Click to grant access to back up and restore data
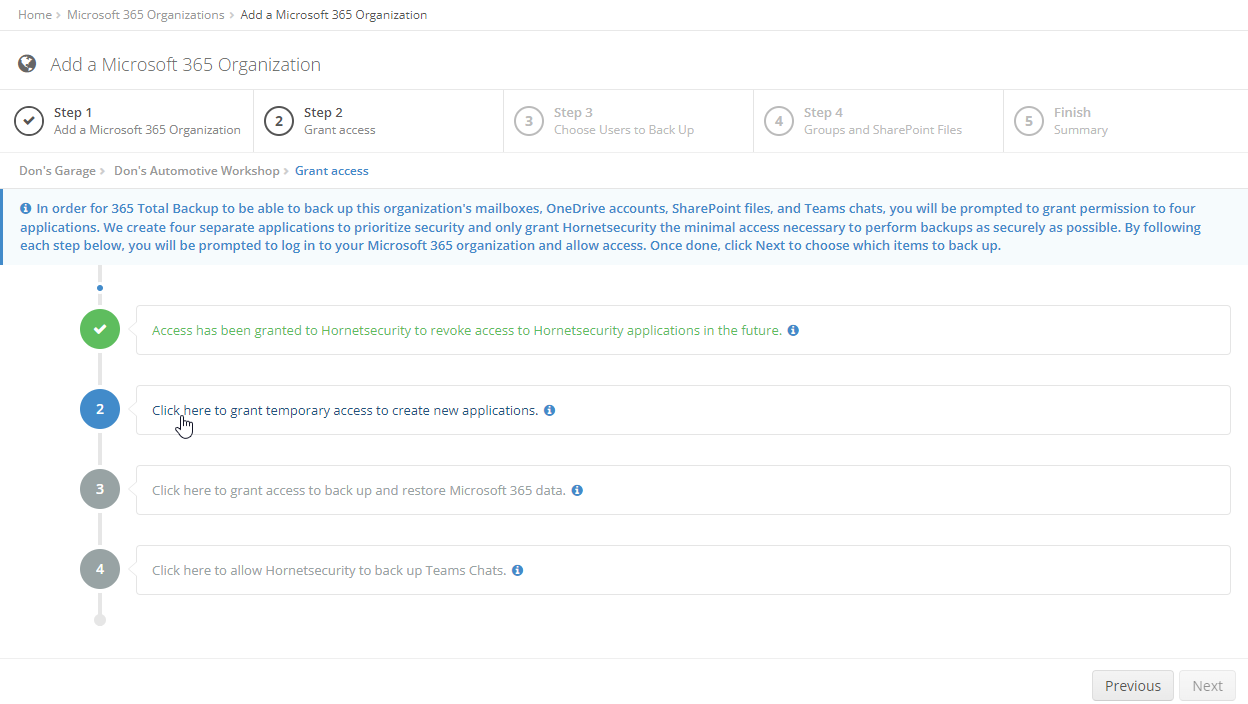The width and height of the screenshot is (1248, 704). coord(359,490)
